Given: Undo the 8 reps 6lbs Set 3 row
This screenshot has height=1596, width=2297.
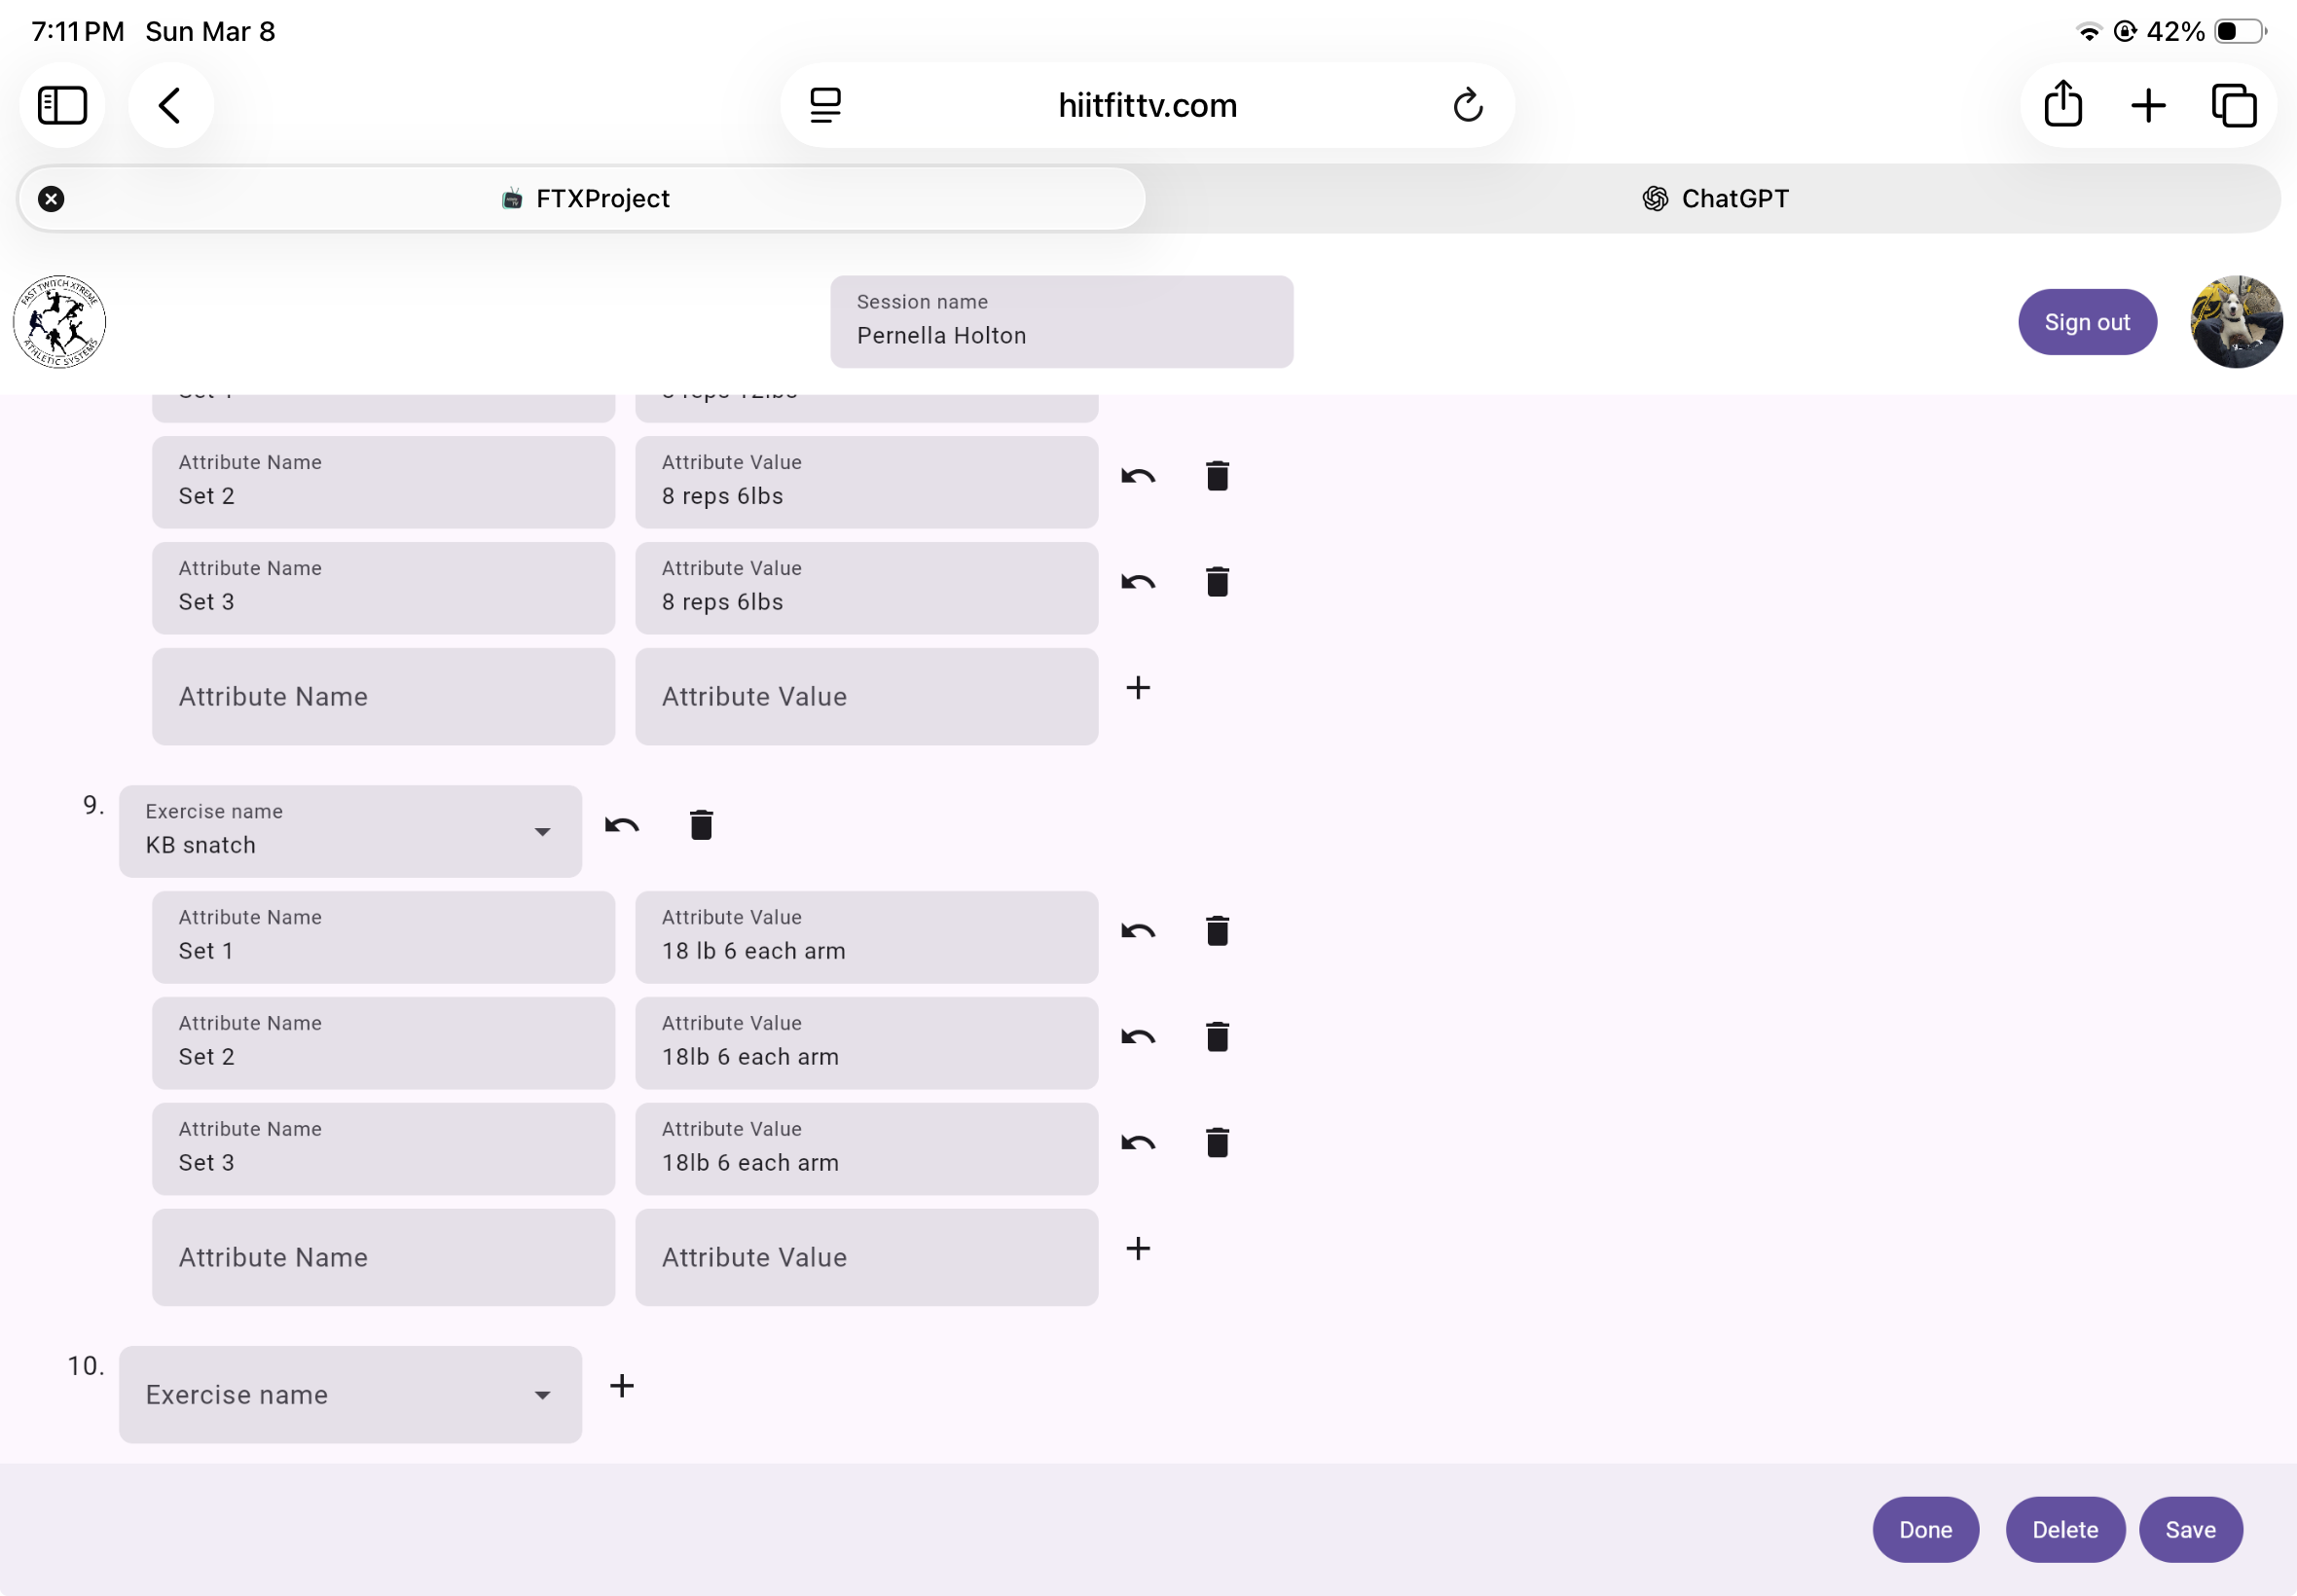Looking at the screenshot, I should pos(1138,582).
